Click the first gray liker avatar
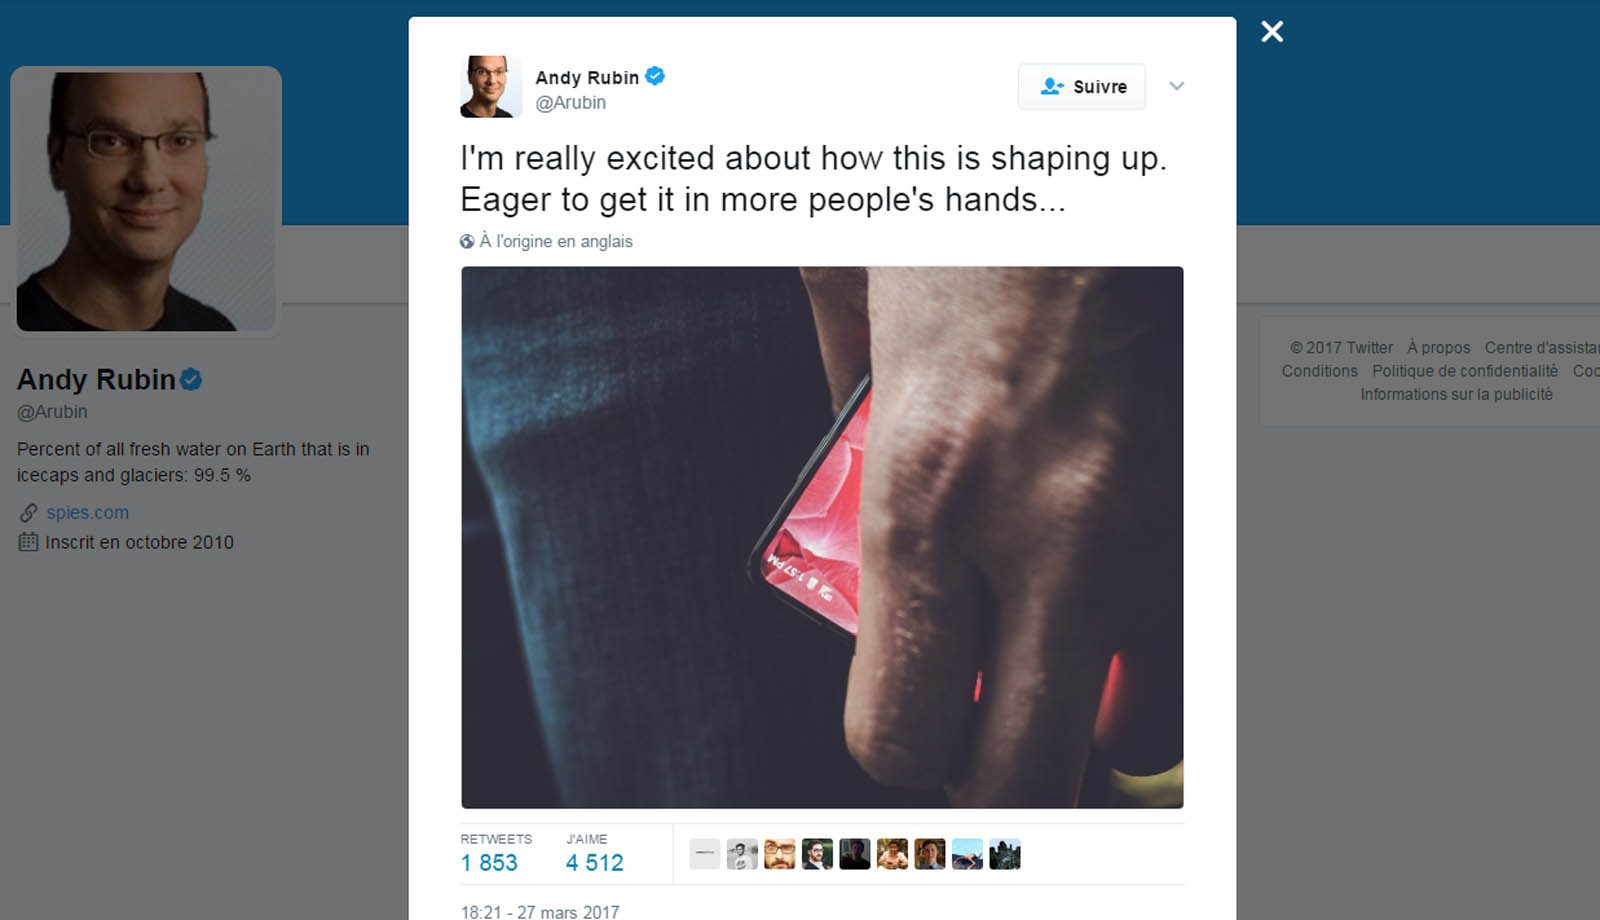The width and height of the screenshot is (1600, 920). [705, 854]
